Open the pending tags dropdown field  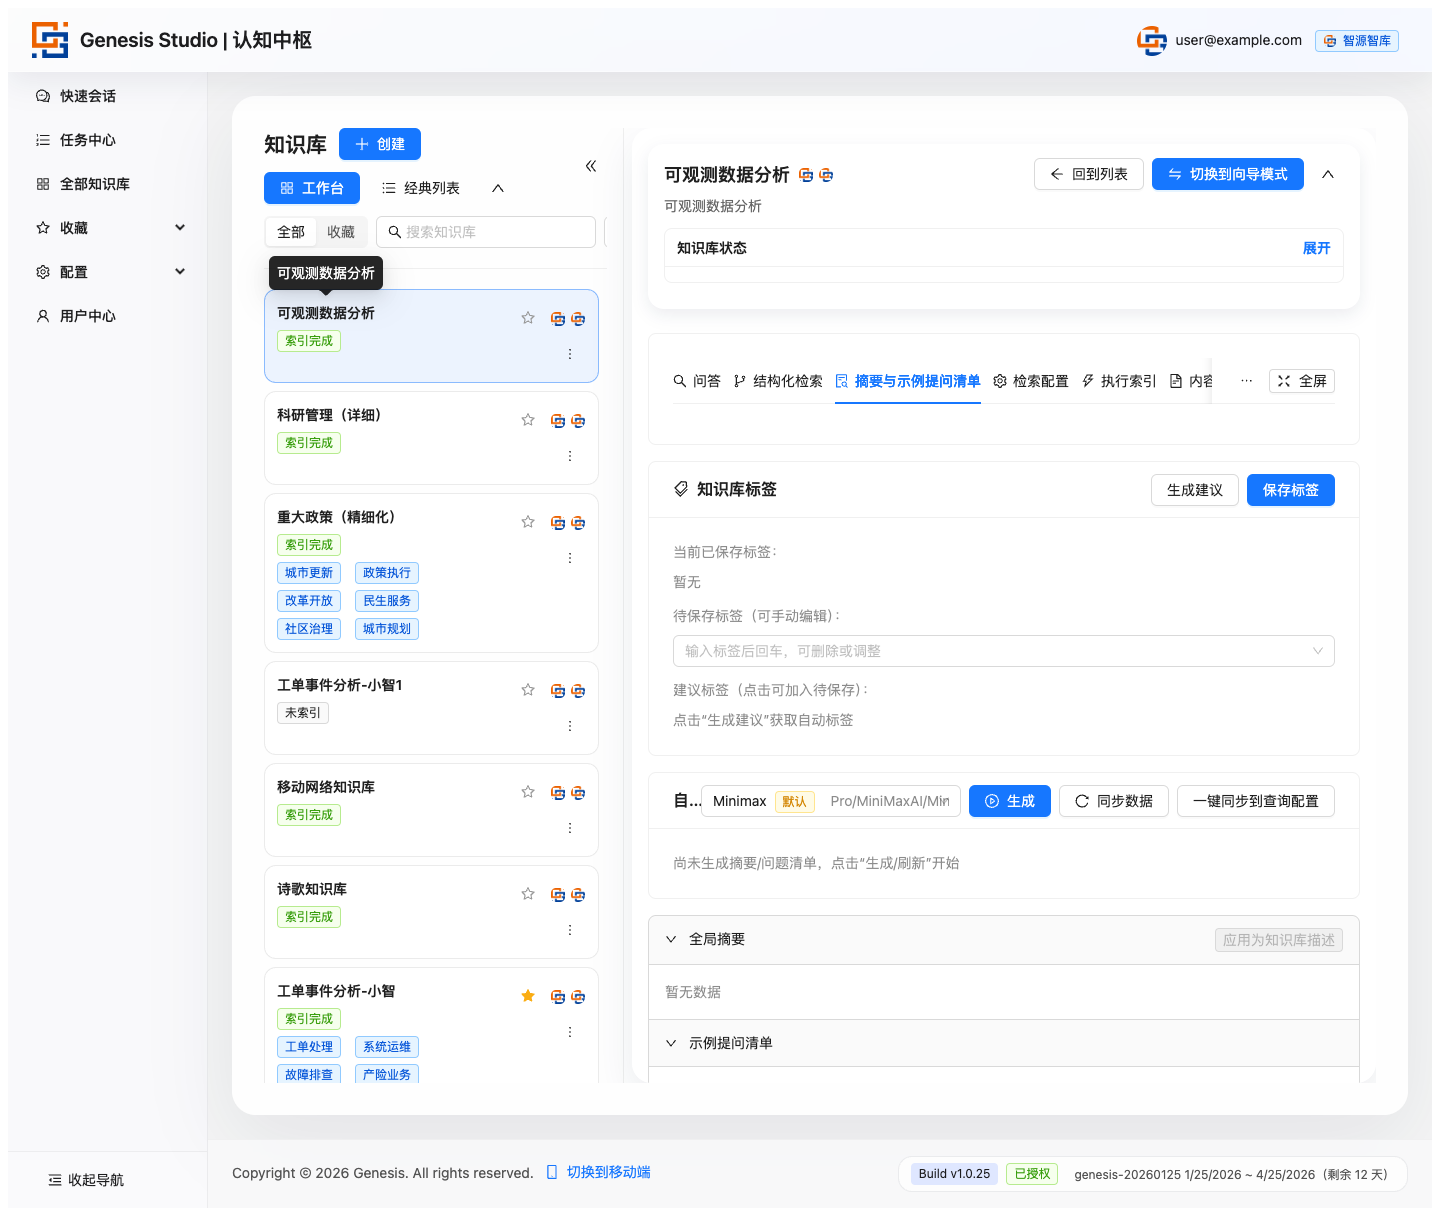click(1003, 651)
